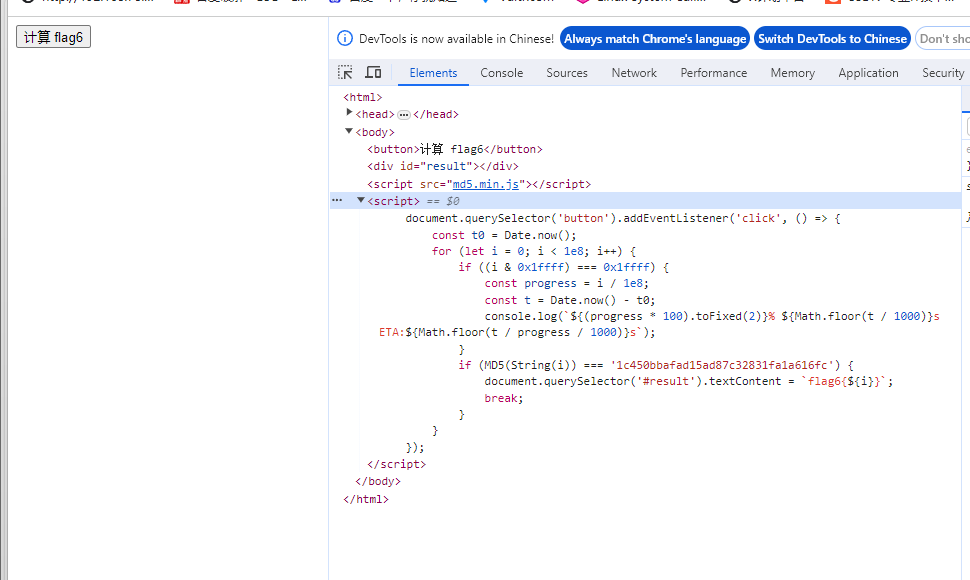Click the 0x1ffff condition line
The height and width of the screenshot is (580, 970).
coord(564,268)
